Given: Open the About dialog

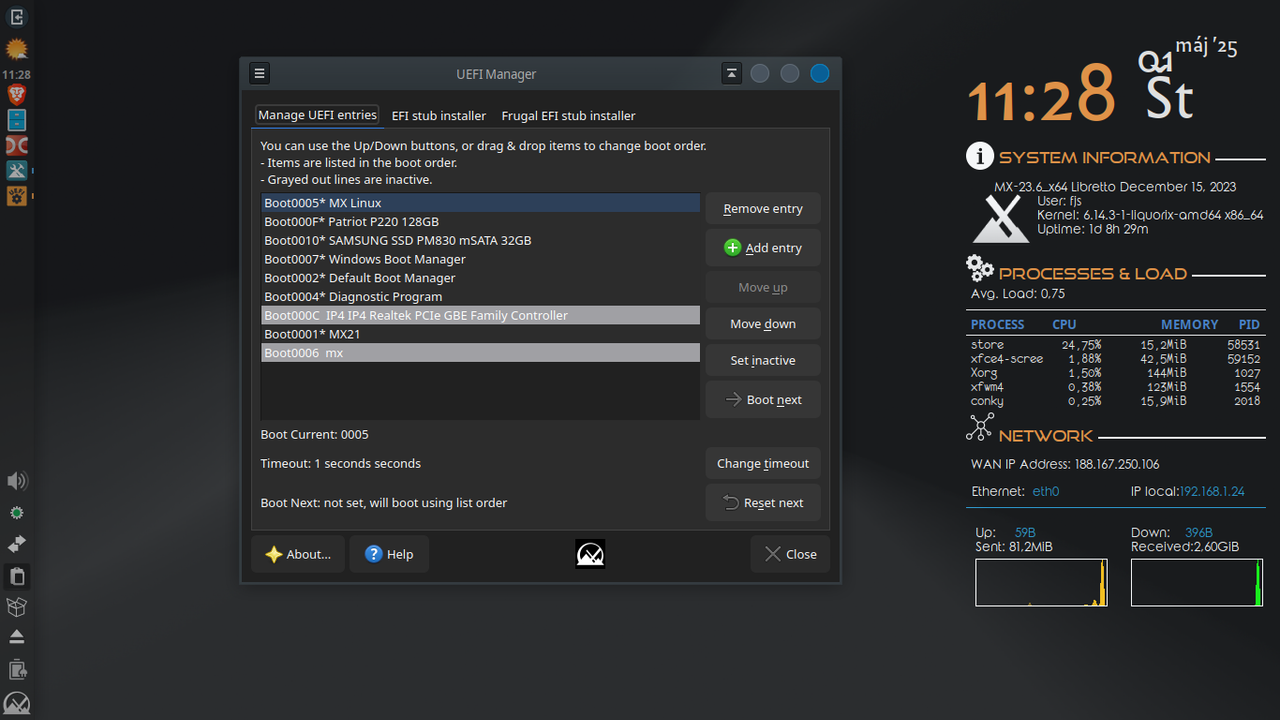Looking at the screenshot, I should coord(298,554).
